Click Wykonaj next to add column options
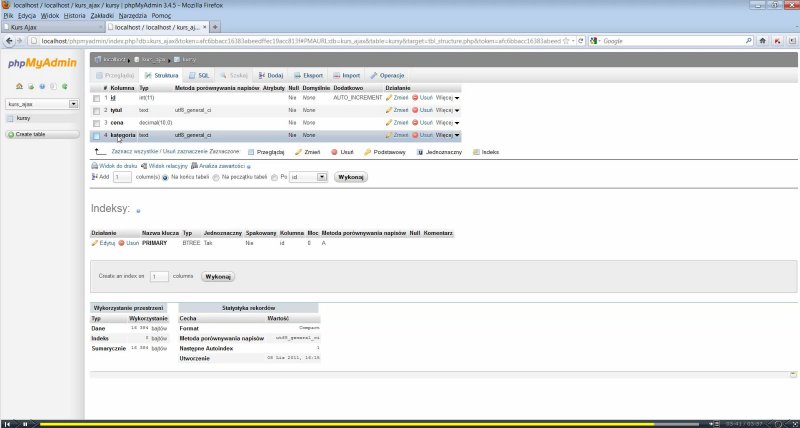 tap(350, 176)
